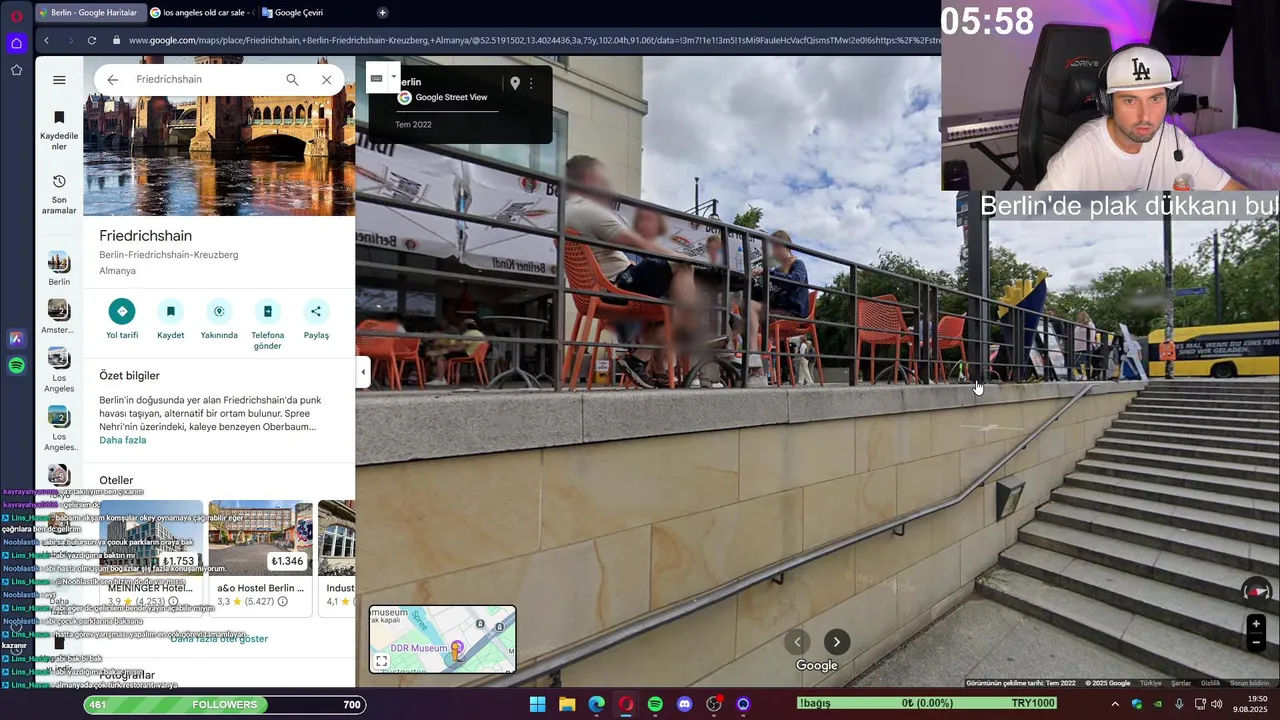This screenshot has height=720, width=1280.
Task: Go back with the search box arrow
Action: pyautogui.click(x=113, y=80)
